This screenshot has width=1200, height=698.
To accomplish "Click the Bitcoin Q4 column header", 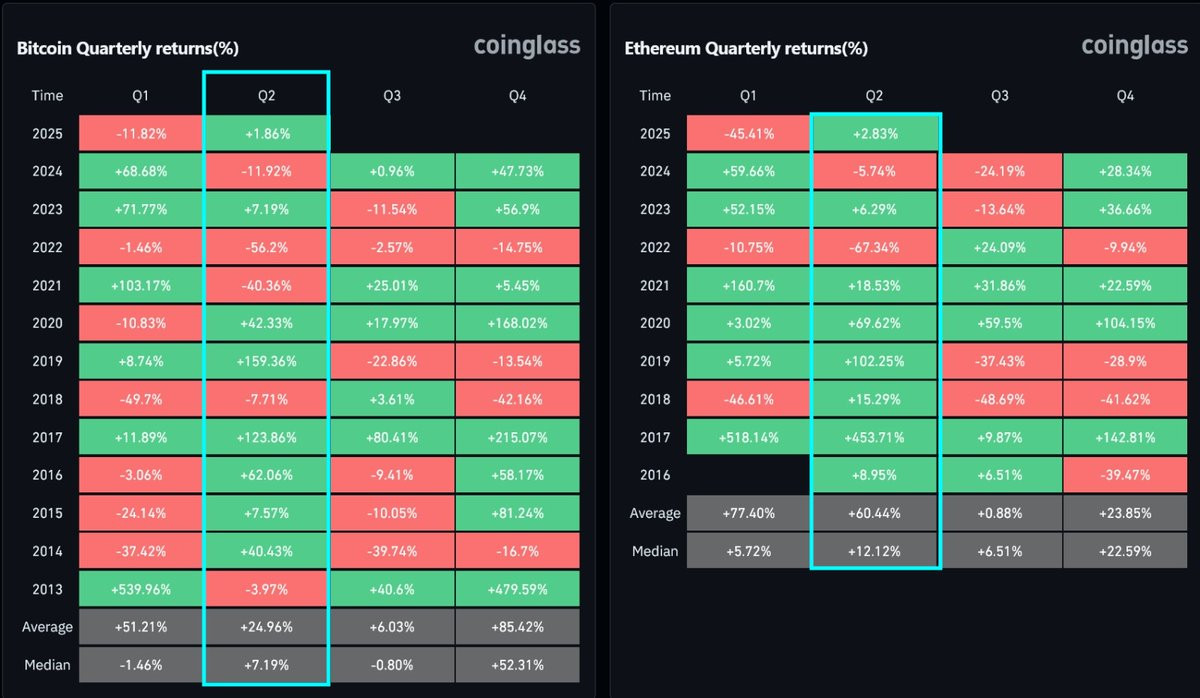I will point(517,96).
